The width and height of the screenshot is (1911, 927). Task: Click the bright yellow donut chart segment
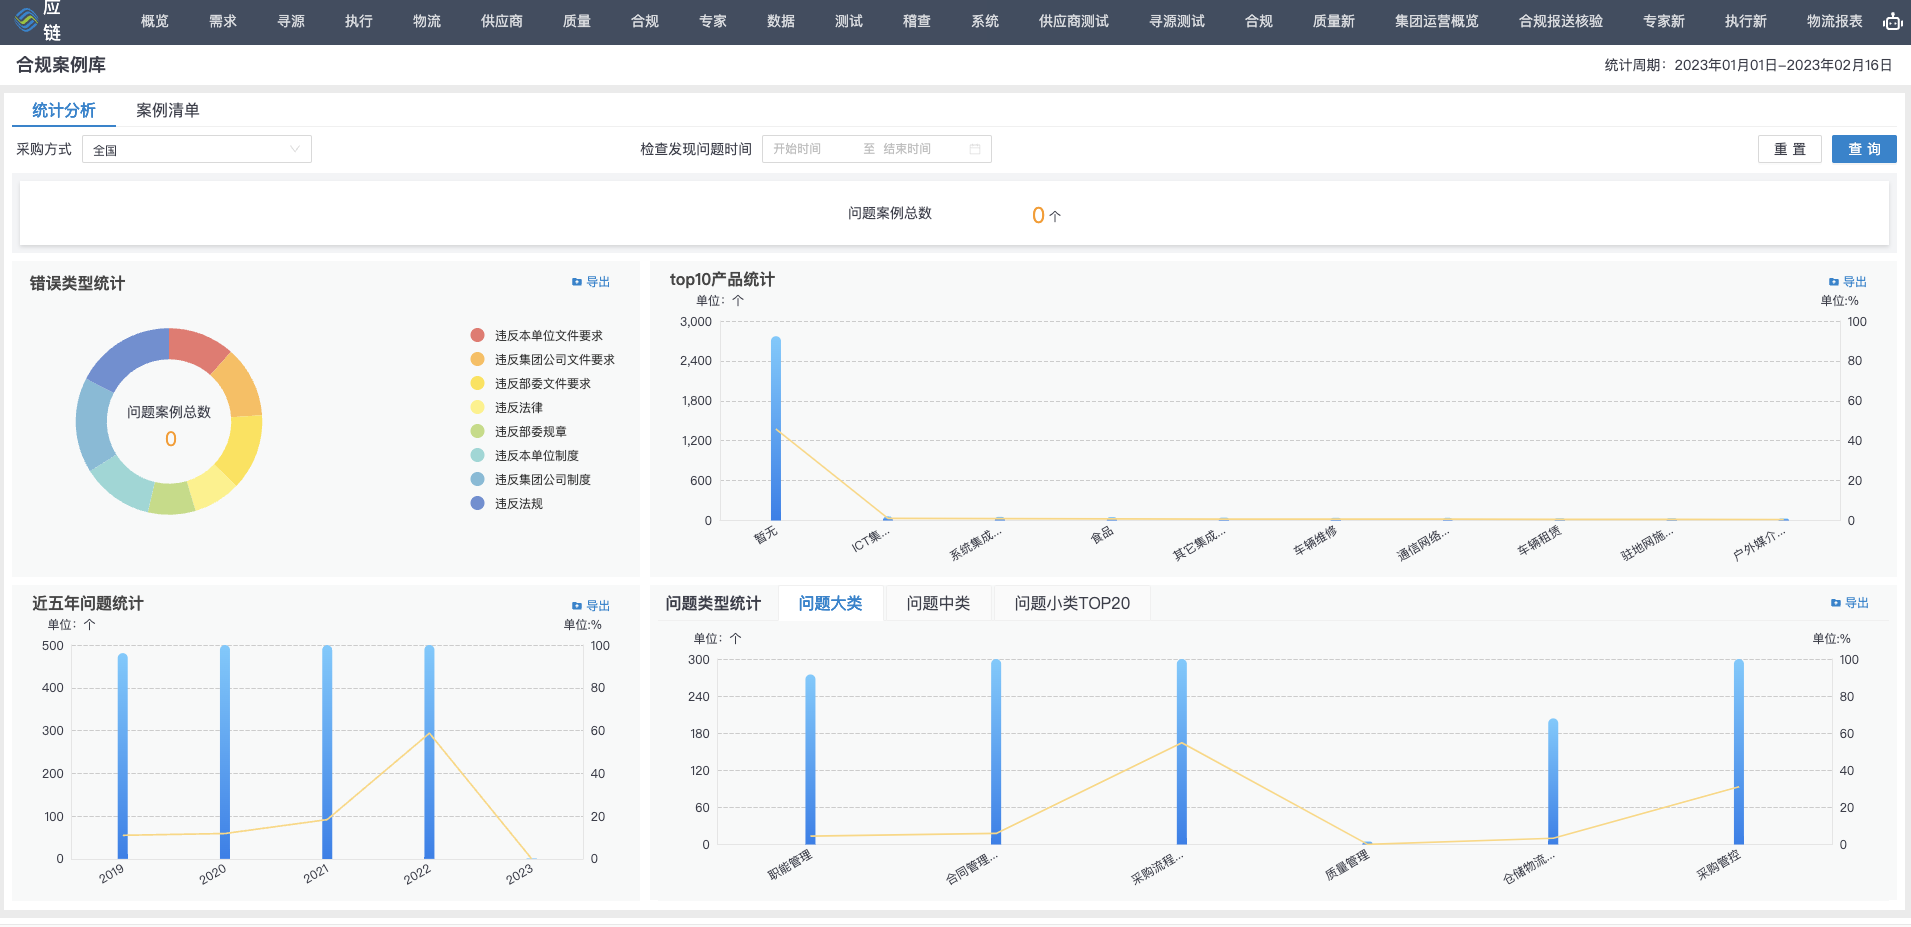pos(241,448)
